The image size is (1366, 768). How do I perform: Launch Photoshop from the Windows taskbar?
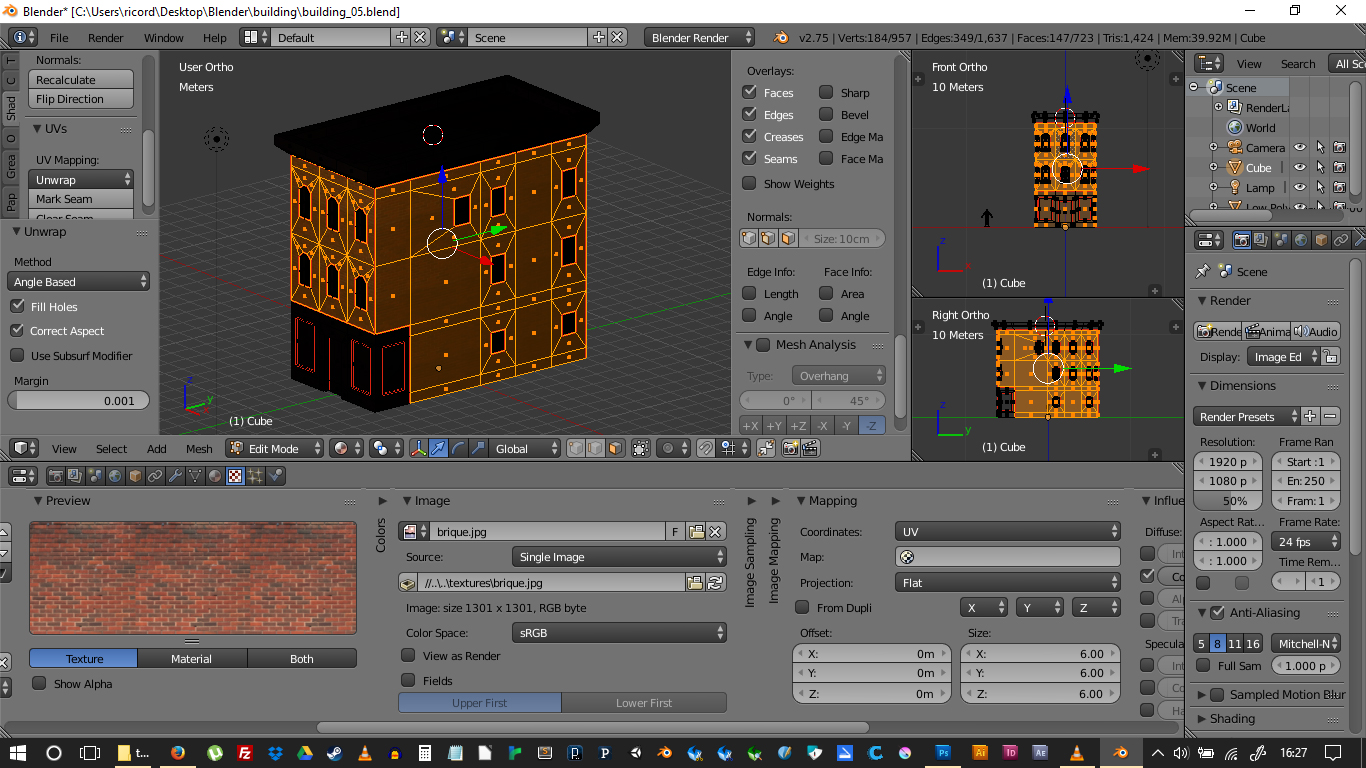(x=943, y=753)
